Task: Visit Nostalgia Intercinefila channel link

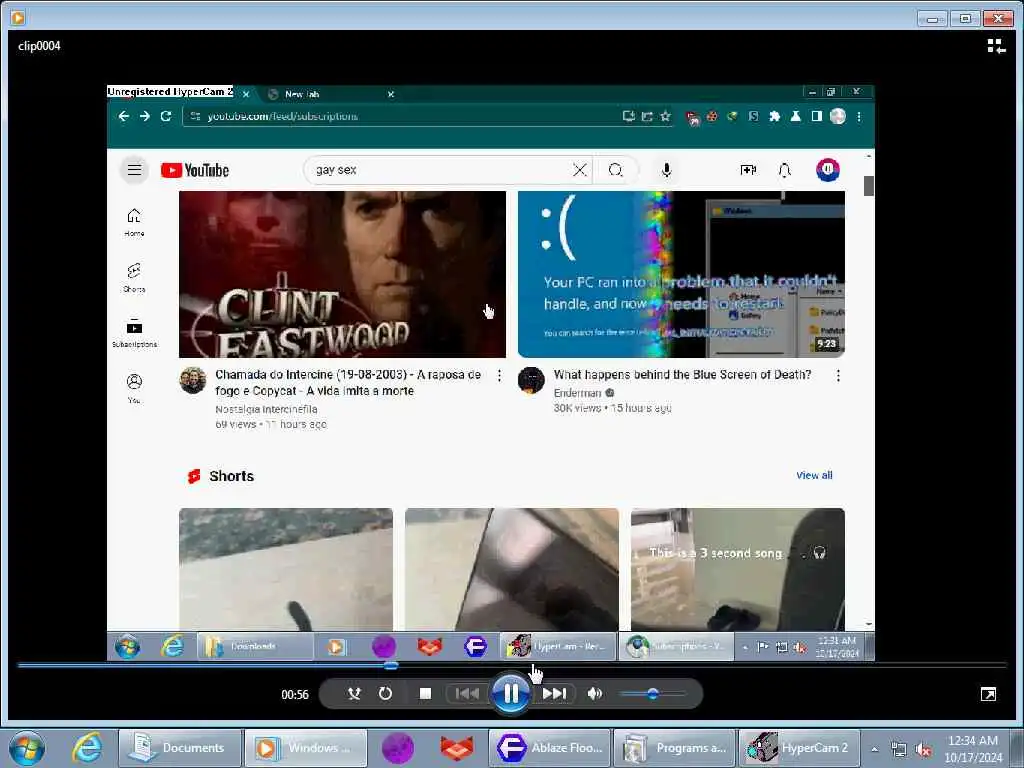Action: click(x=266, y=409)
